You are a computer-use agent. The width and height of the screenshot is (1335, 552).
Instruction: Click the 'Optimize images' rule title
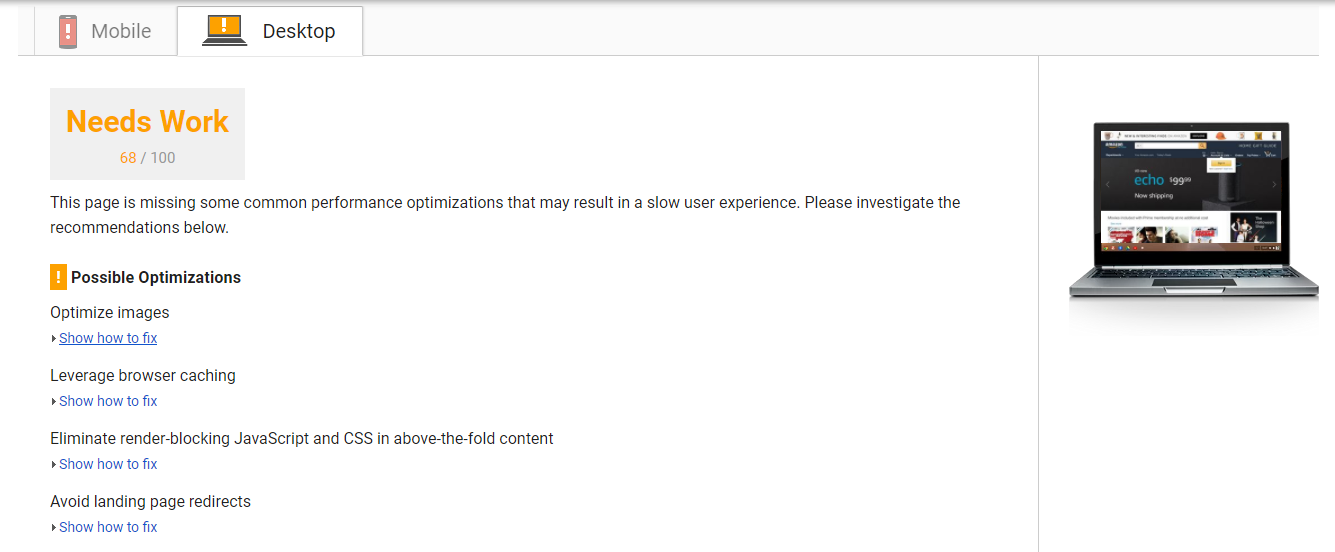tap(110, 312)
